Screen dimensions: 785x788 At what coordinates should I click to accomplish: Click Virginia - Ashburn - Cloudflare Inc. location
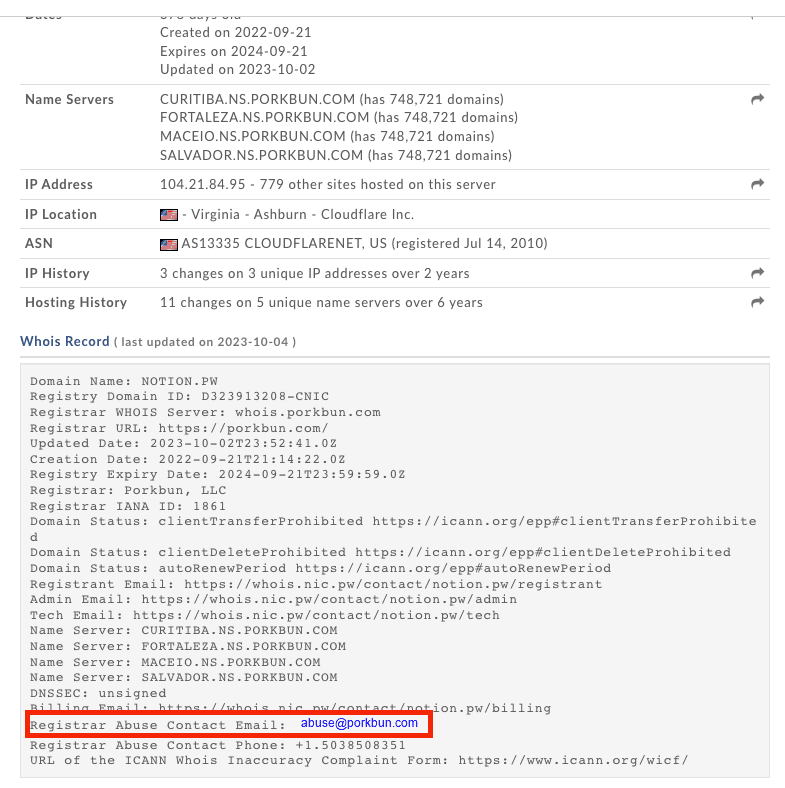[x=303, y=215]
